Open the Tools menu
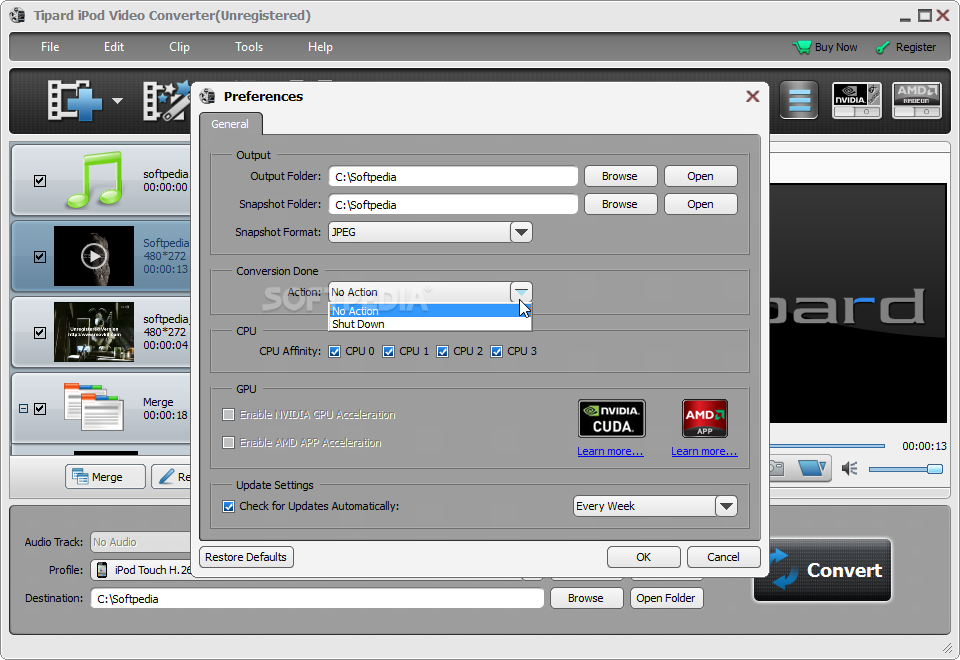960x660 pixels. 249,47
